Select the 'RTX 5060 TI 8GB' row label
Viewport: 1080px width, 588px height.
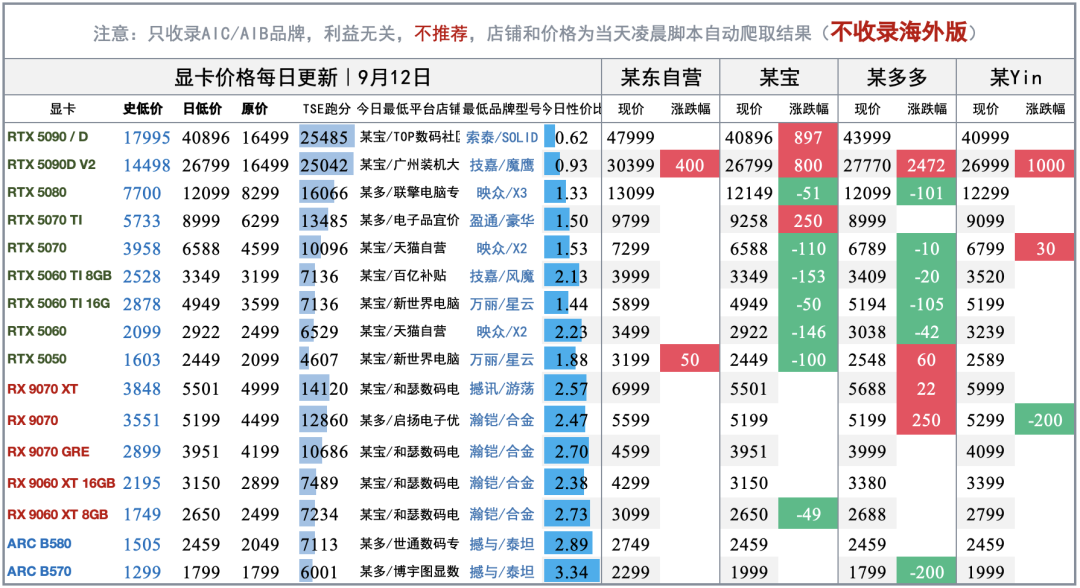tap(59, 275)
